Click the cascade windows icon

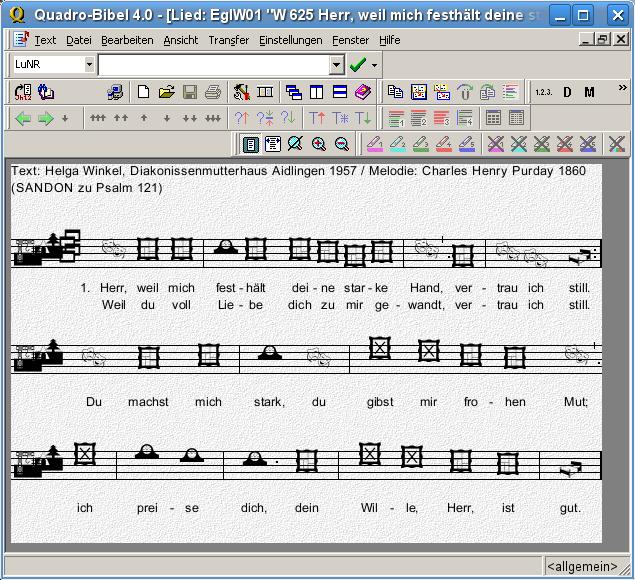294,92
